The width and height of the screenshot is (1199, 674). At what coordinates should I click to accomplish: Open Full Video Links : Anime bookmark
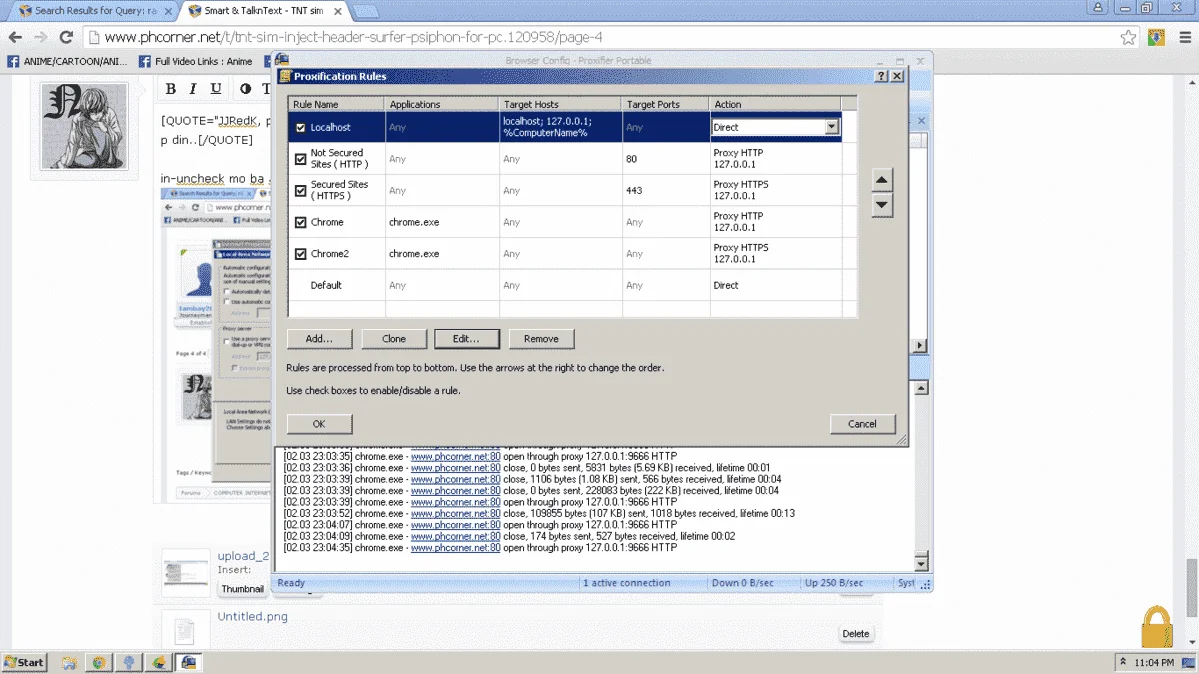(196, 61)
